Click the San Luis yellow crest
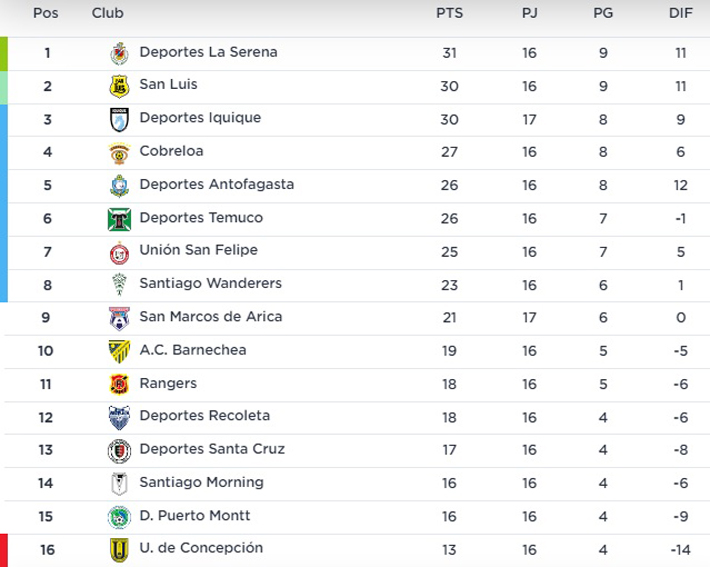This screenshot has height=567, width=710. (120, 86)
